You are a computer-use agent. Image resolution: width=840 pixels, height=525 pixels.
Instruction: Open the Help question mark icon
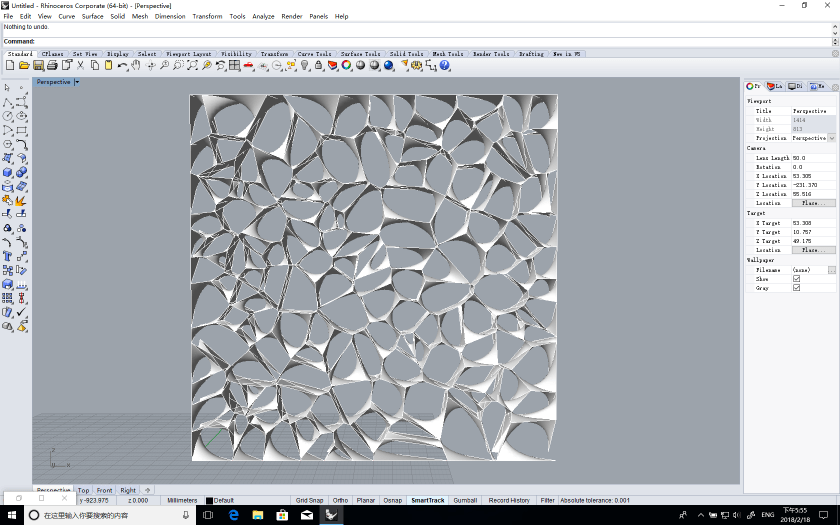click(445, 65)
